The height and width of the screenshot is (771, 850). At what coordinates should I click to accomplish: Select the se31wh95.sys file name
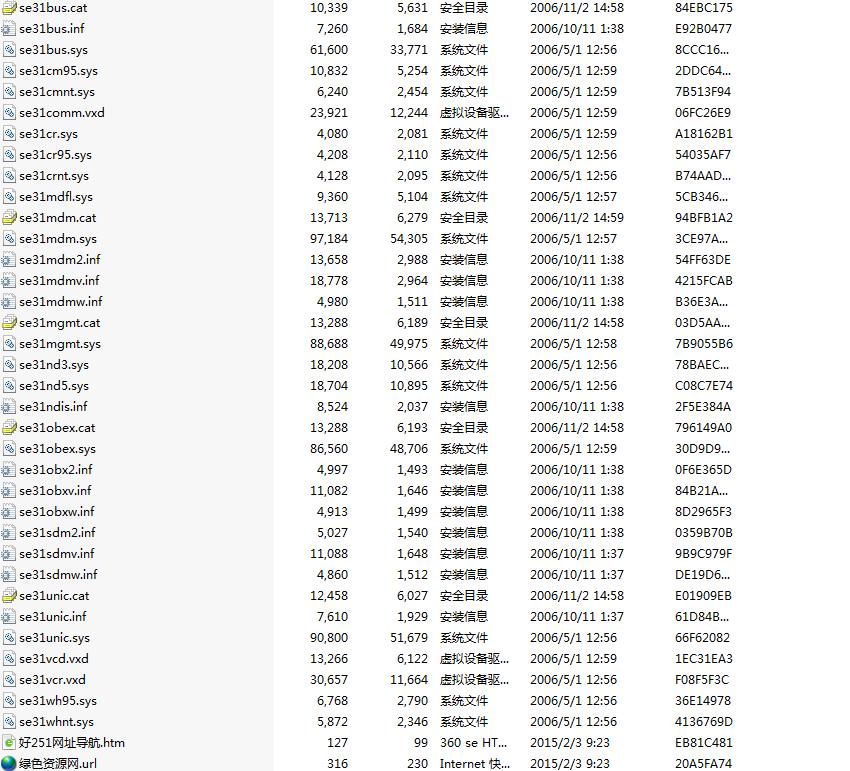coord(58,701)
